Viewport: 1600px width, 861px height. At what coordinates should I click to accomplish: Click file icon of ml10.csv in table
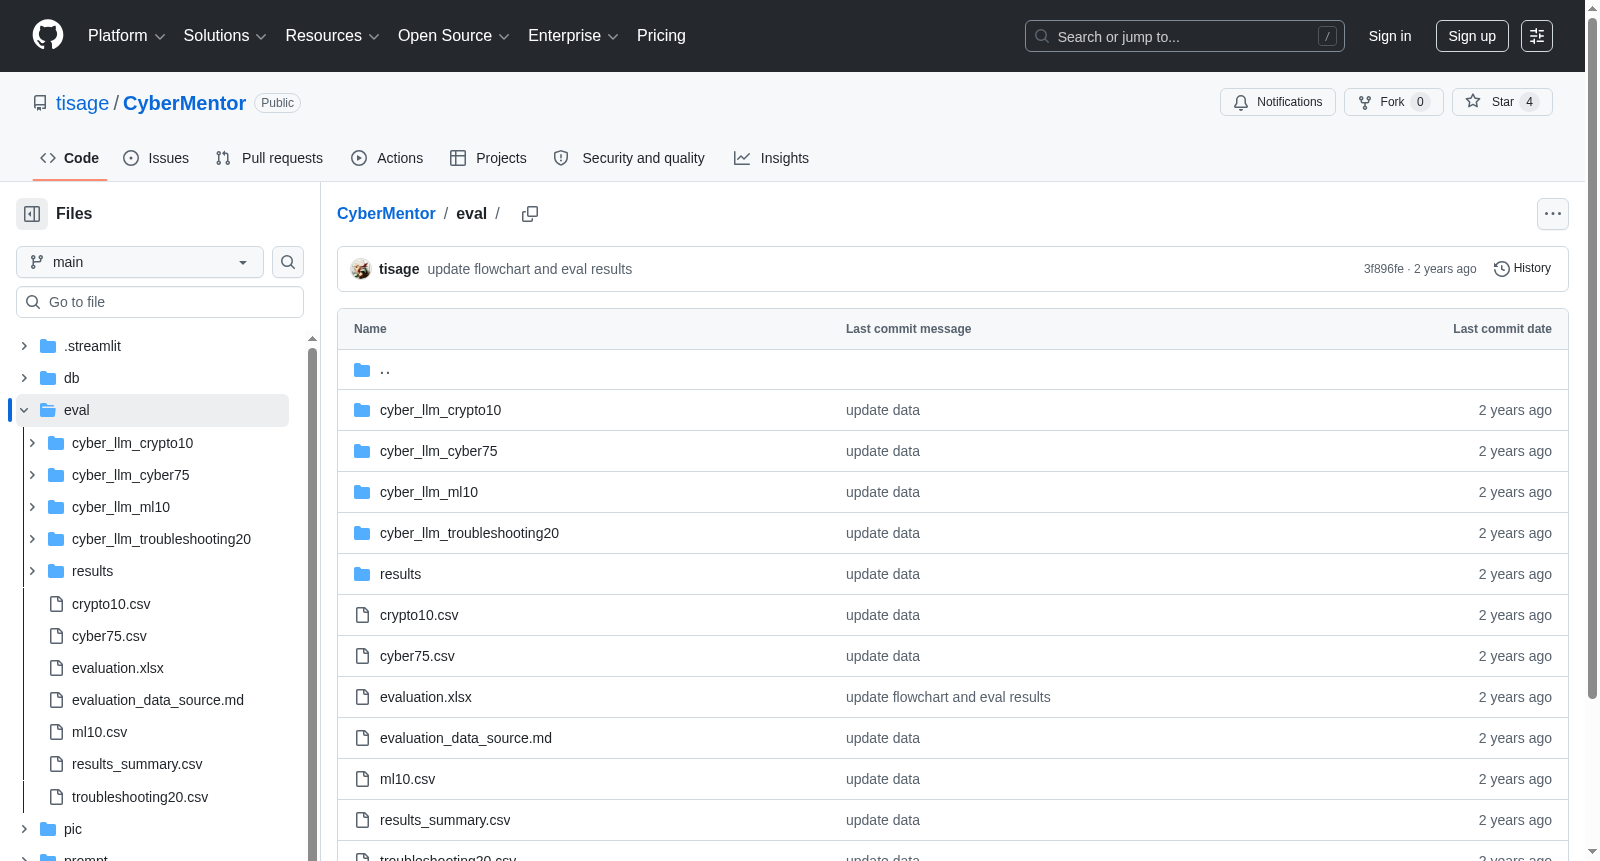click(362, 779)
